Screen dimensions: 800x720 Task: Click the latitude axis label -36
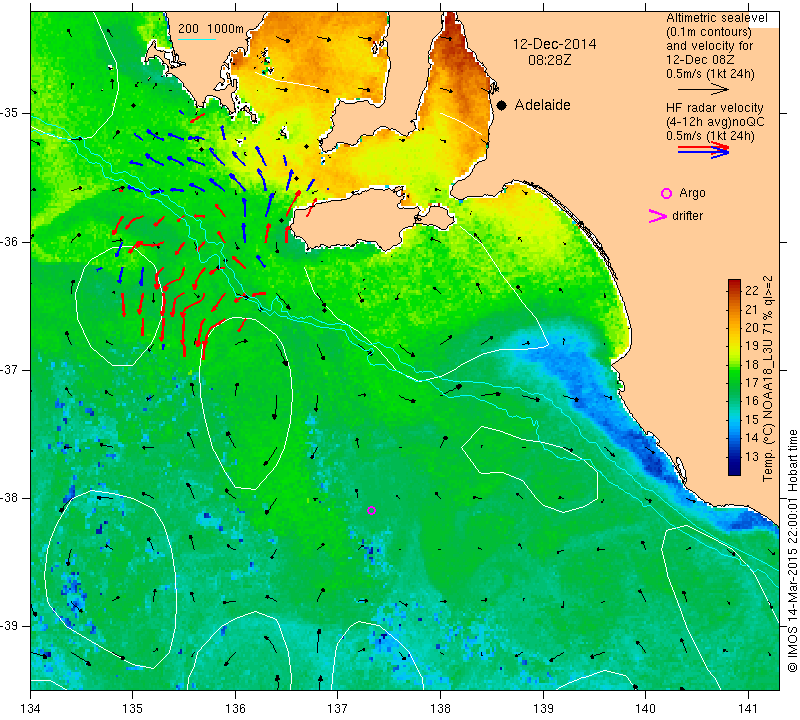pyautogui.click(x=11, y=241)
